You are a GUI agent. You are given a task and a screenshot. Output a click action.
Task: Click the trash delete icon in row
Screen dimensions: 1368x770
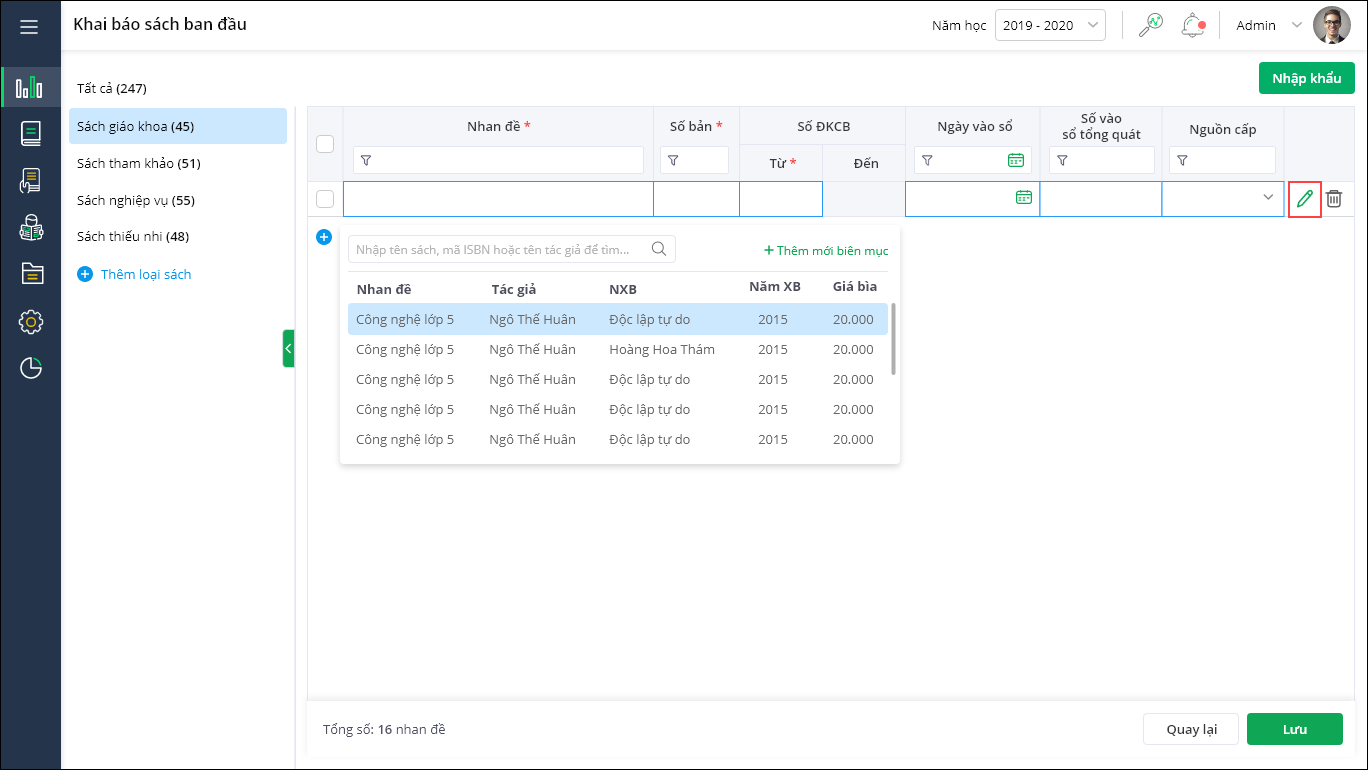[1334, 199]
